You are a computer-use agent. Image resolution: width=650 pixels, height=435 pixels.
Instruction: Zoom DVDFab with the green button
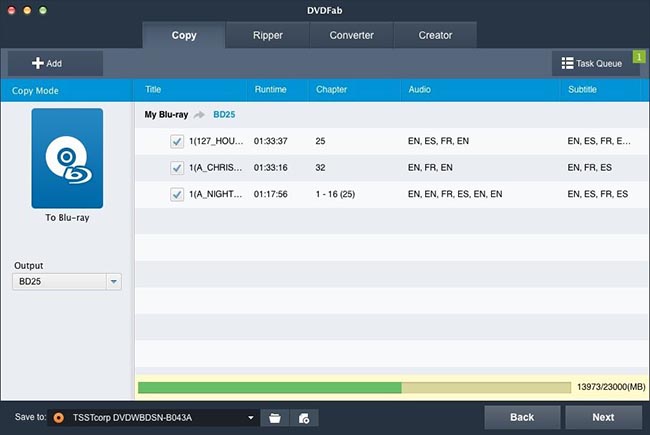[x=43, y=10]
